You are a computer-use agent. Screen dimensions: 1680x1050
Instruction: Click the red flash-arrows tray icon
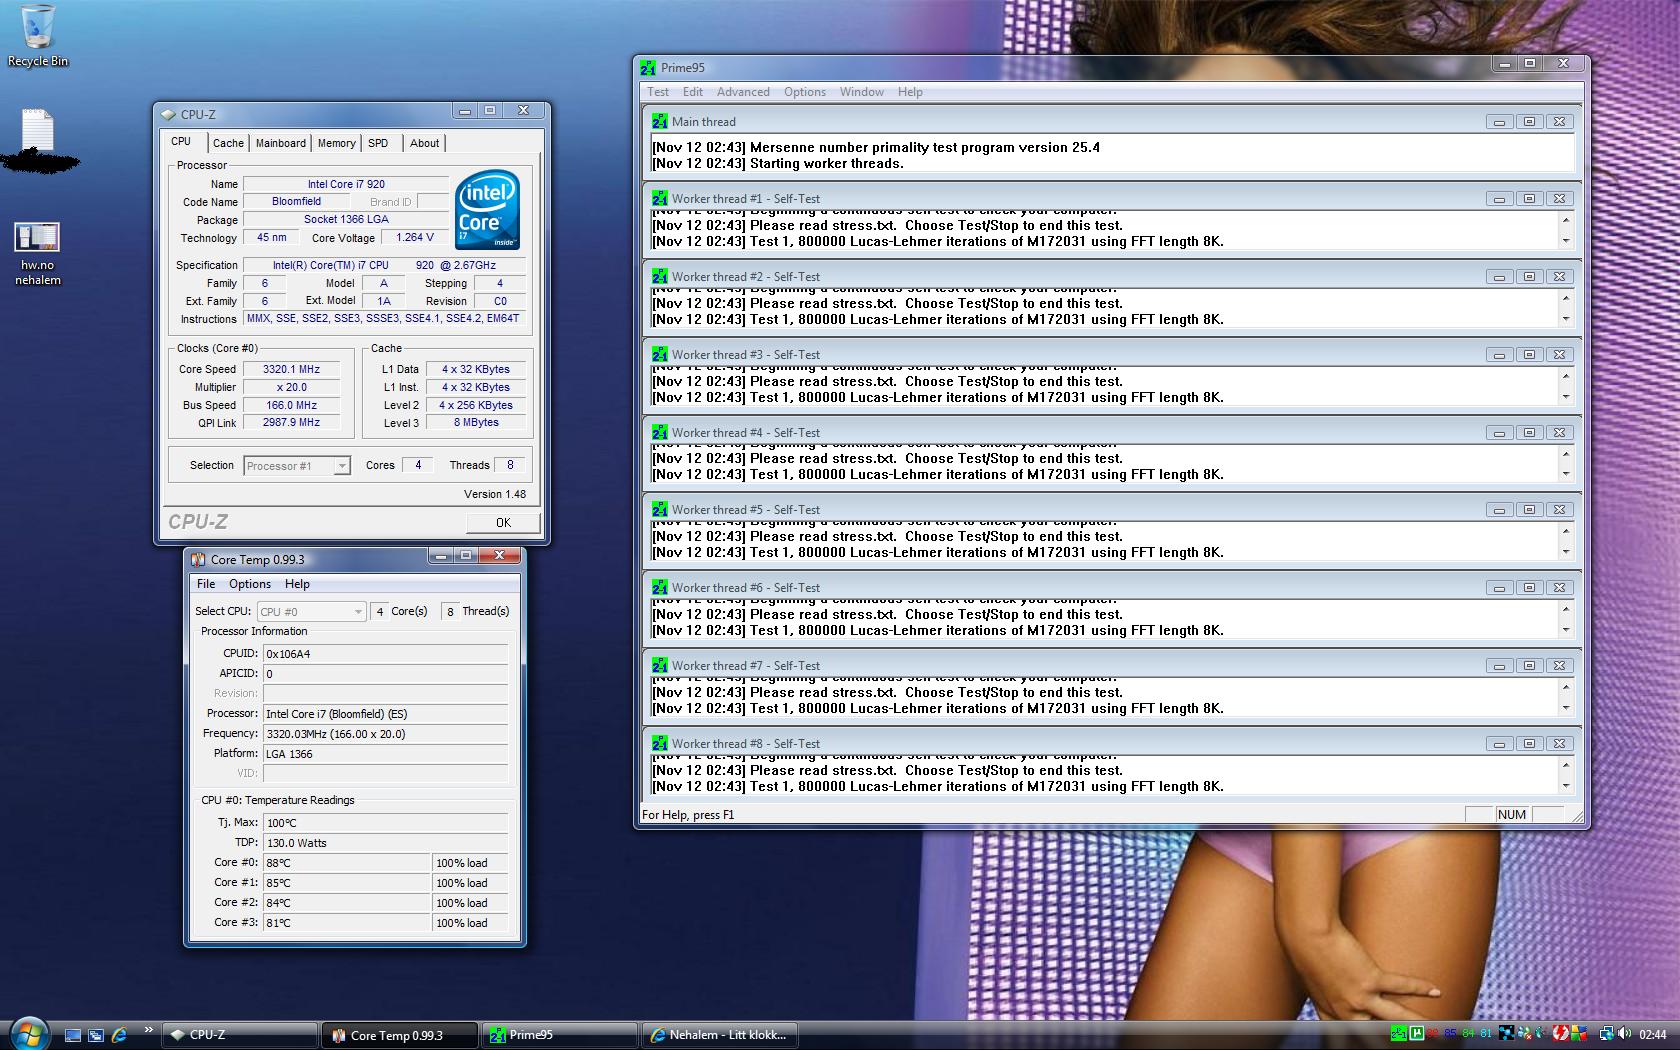[x=1560, y=1034]
